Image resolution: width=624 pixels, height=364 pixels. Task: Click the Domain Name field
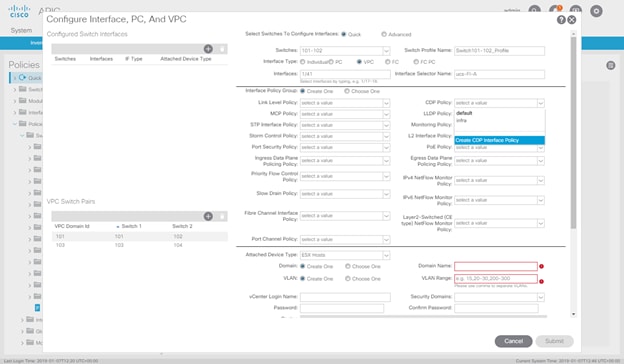496,266
